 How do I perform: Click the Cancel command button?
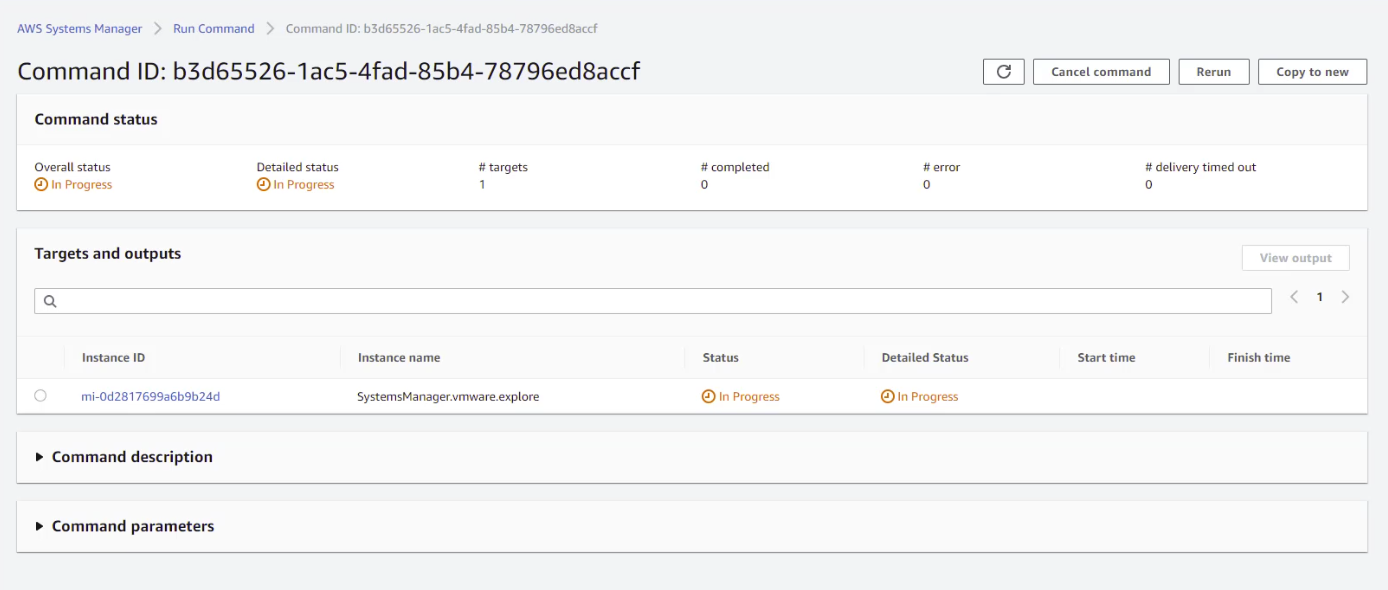point(1100,71)
